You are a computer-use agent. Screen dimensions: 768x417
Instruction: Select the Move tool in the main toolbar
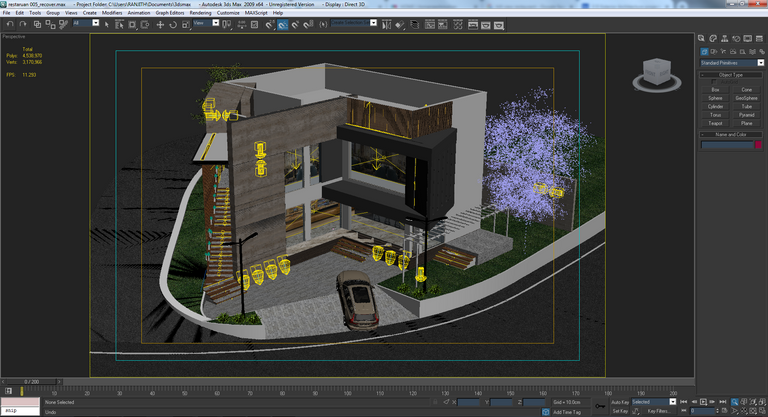[x=160, y=25]
